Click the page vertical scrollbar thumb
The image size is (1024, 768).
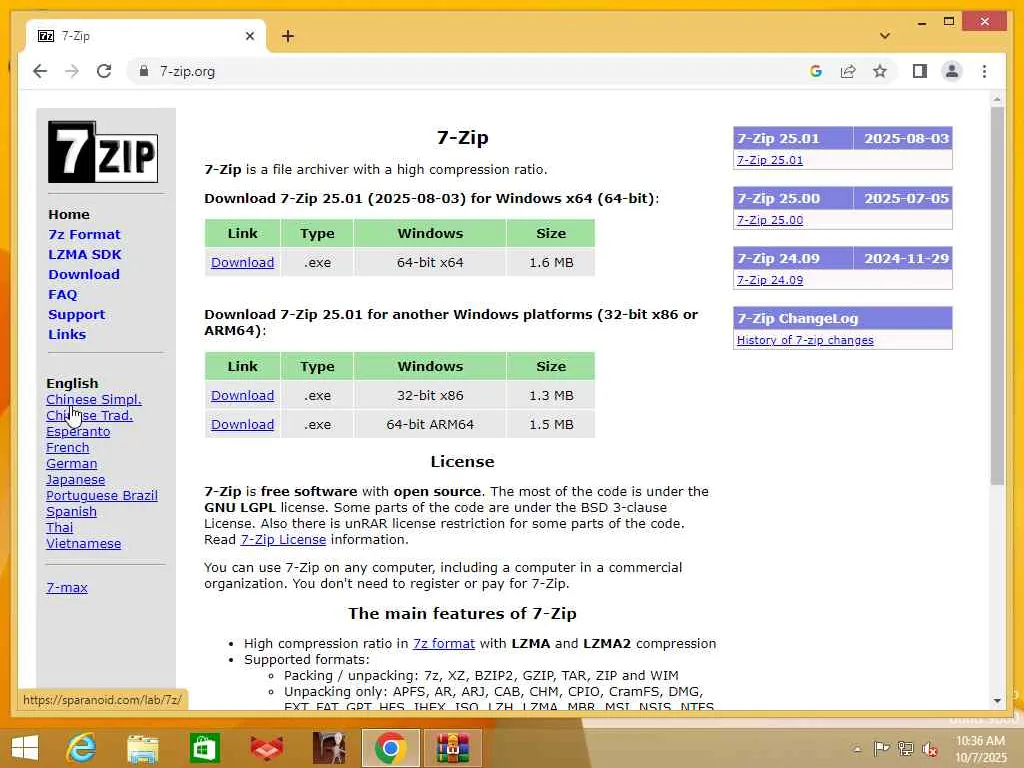pos(997,296)
